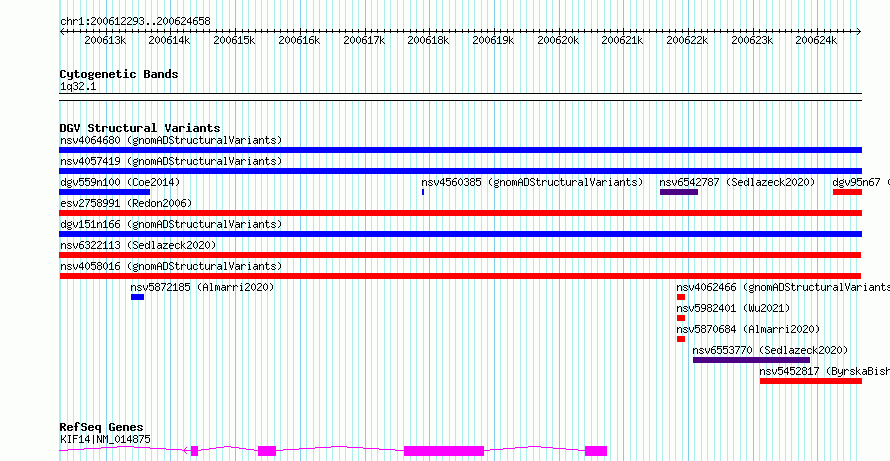Click the small nsv4560385 variant marker
This screenshot has width=890, height=461.
tap(423, 192)
